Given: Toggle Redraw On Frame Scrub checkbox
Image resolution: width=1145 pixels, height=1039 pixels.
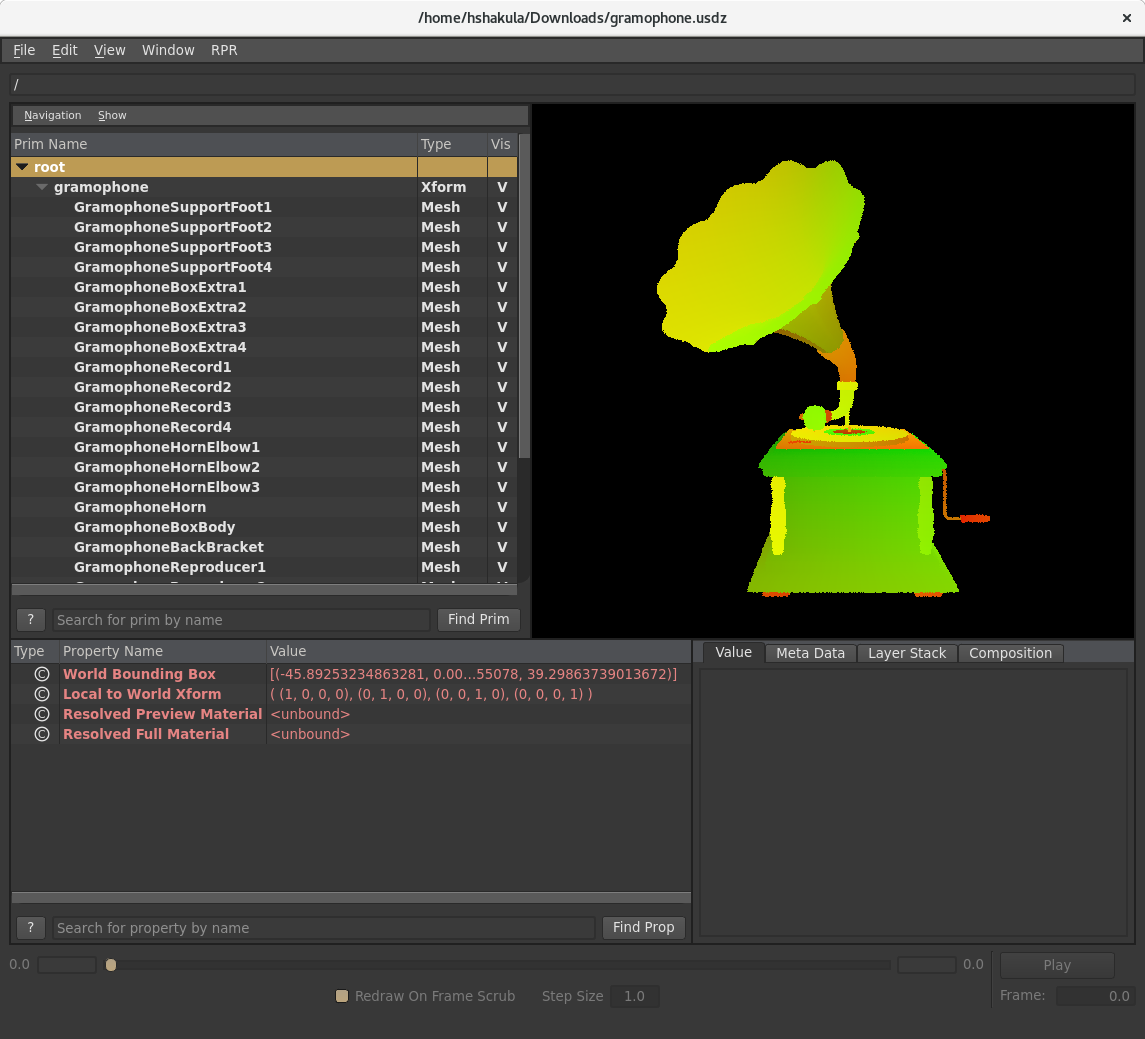Looking at the screenshot, I should tap(342, 996).
